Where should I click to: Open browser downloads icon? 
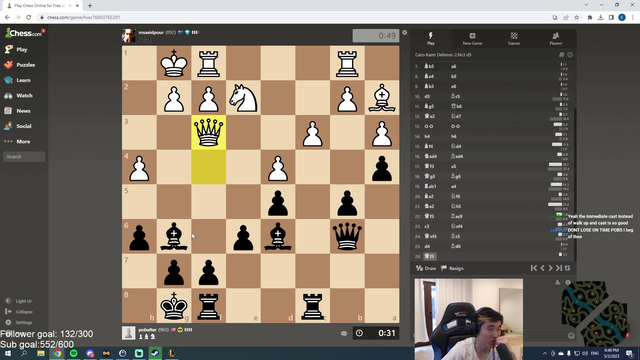[600, 18]
